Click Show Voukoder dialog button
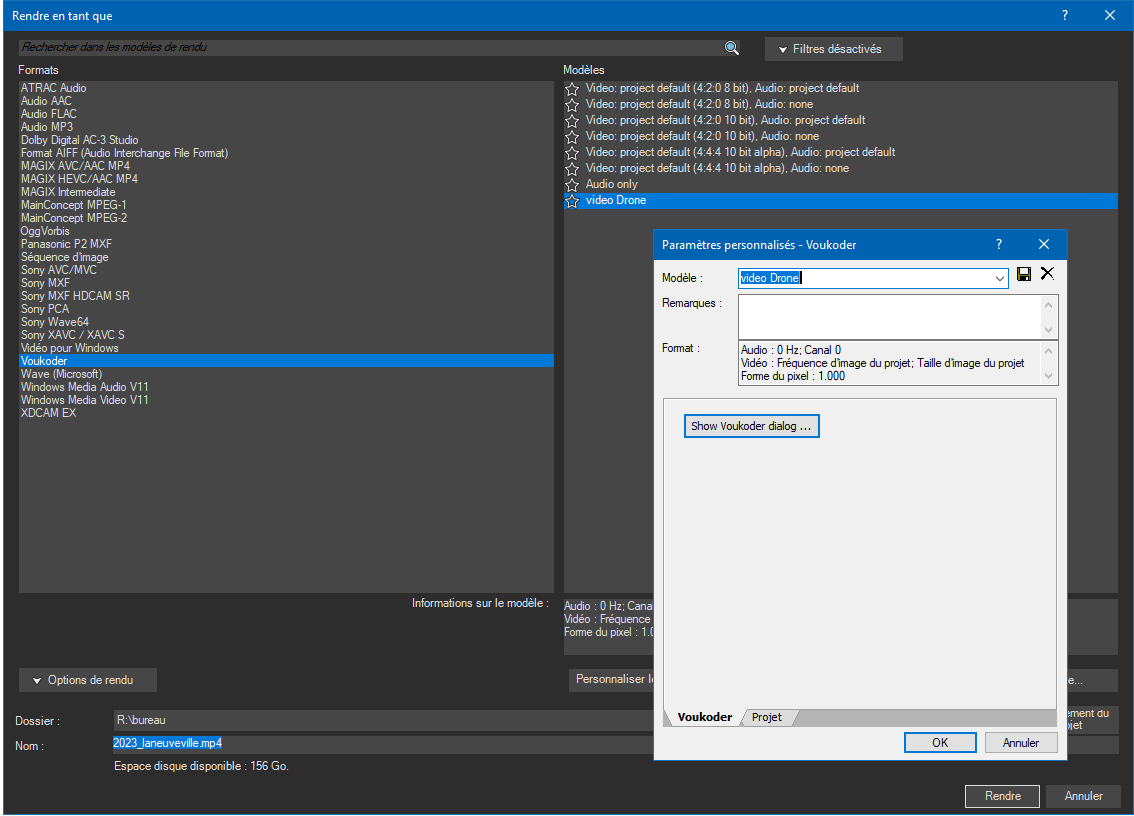Viewport: 1134px width, 816px height. 751,426
